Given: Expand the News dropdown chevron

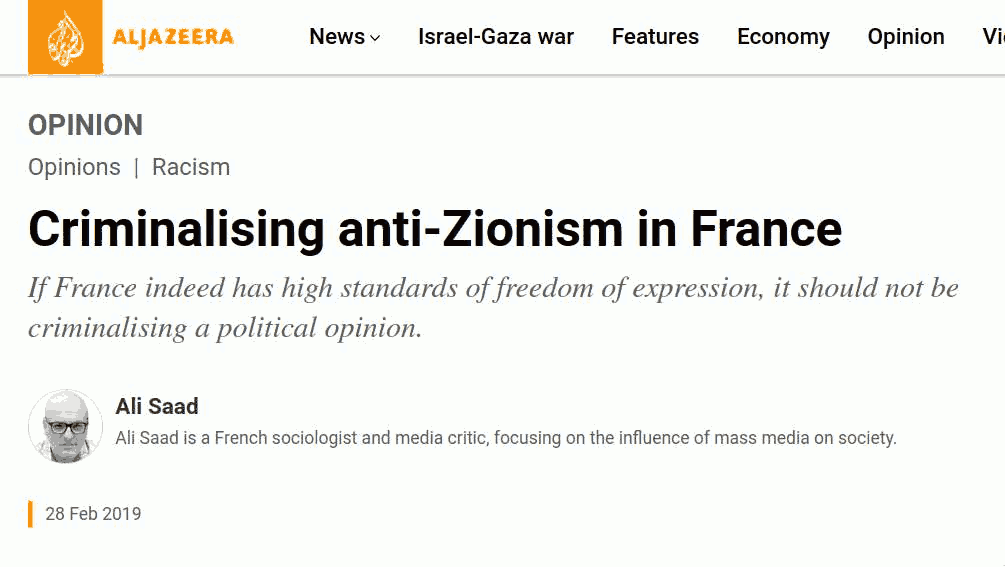Looking at the screenshot, I should [376, 38].
